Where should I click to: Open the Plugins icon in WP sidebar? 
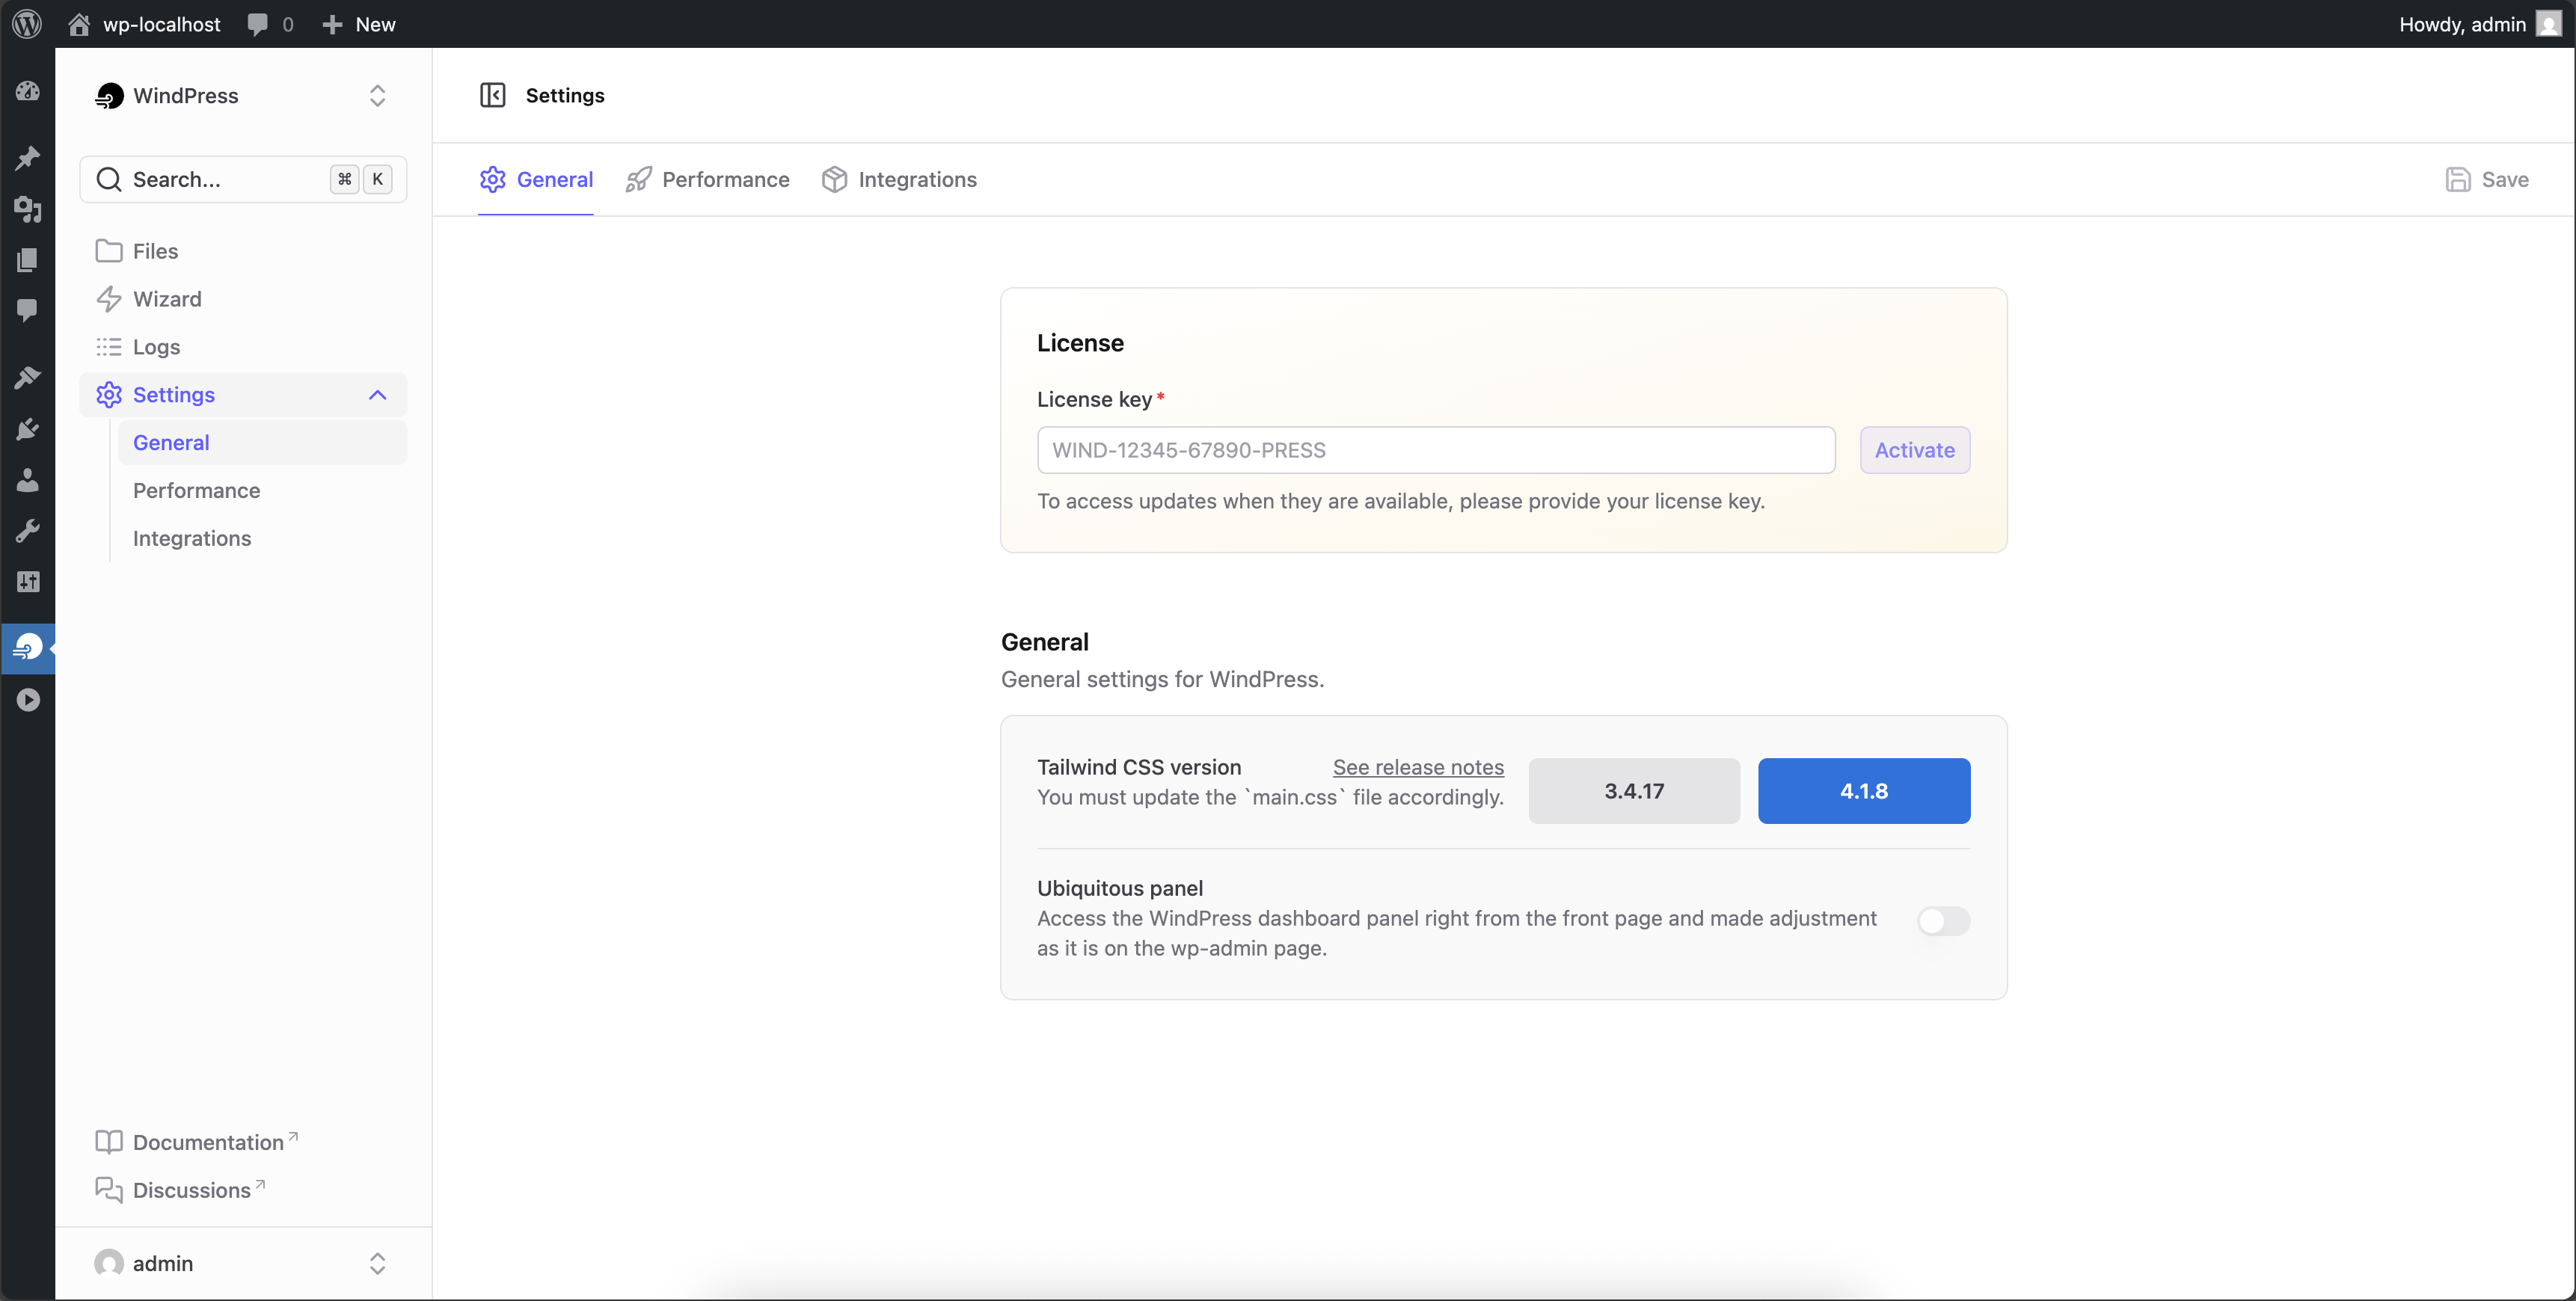click(27, 430)
